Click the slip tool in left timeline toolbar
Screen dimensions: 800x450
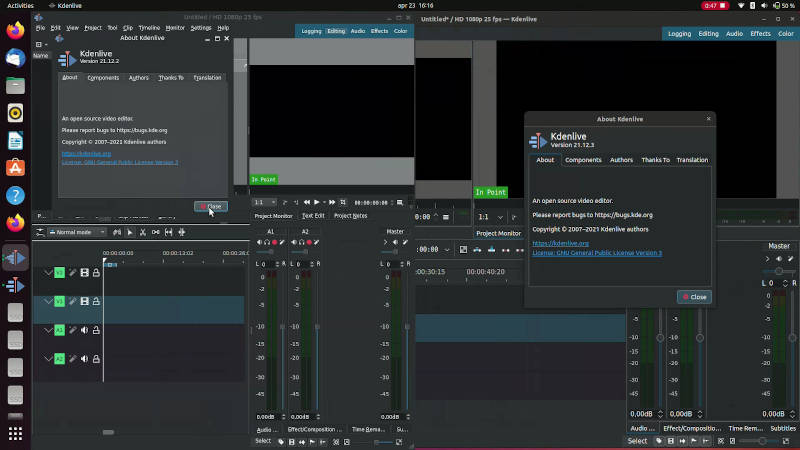coord(168,232)
